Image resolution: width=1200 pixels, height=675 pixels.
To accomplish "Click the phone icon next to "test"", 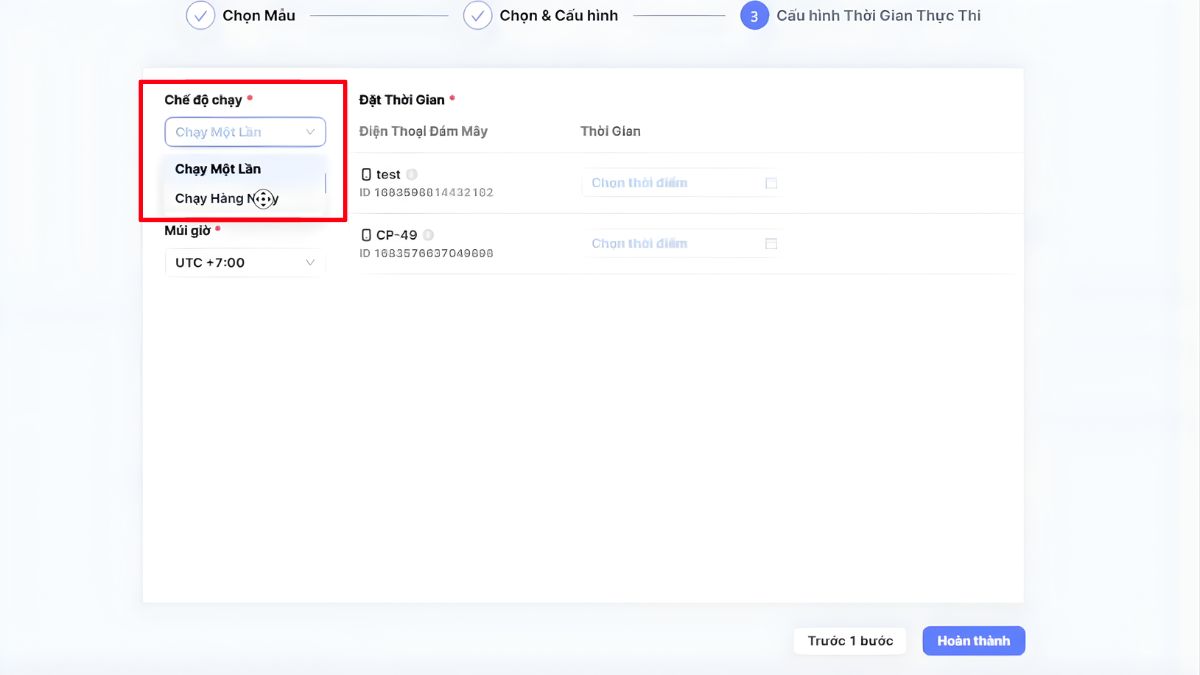I will point(366,173).
